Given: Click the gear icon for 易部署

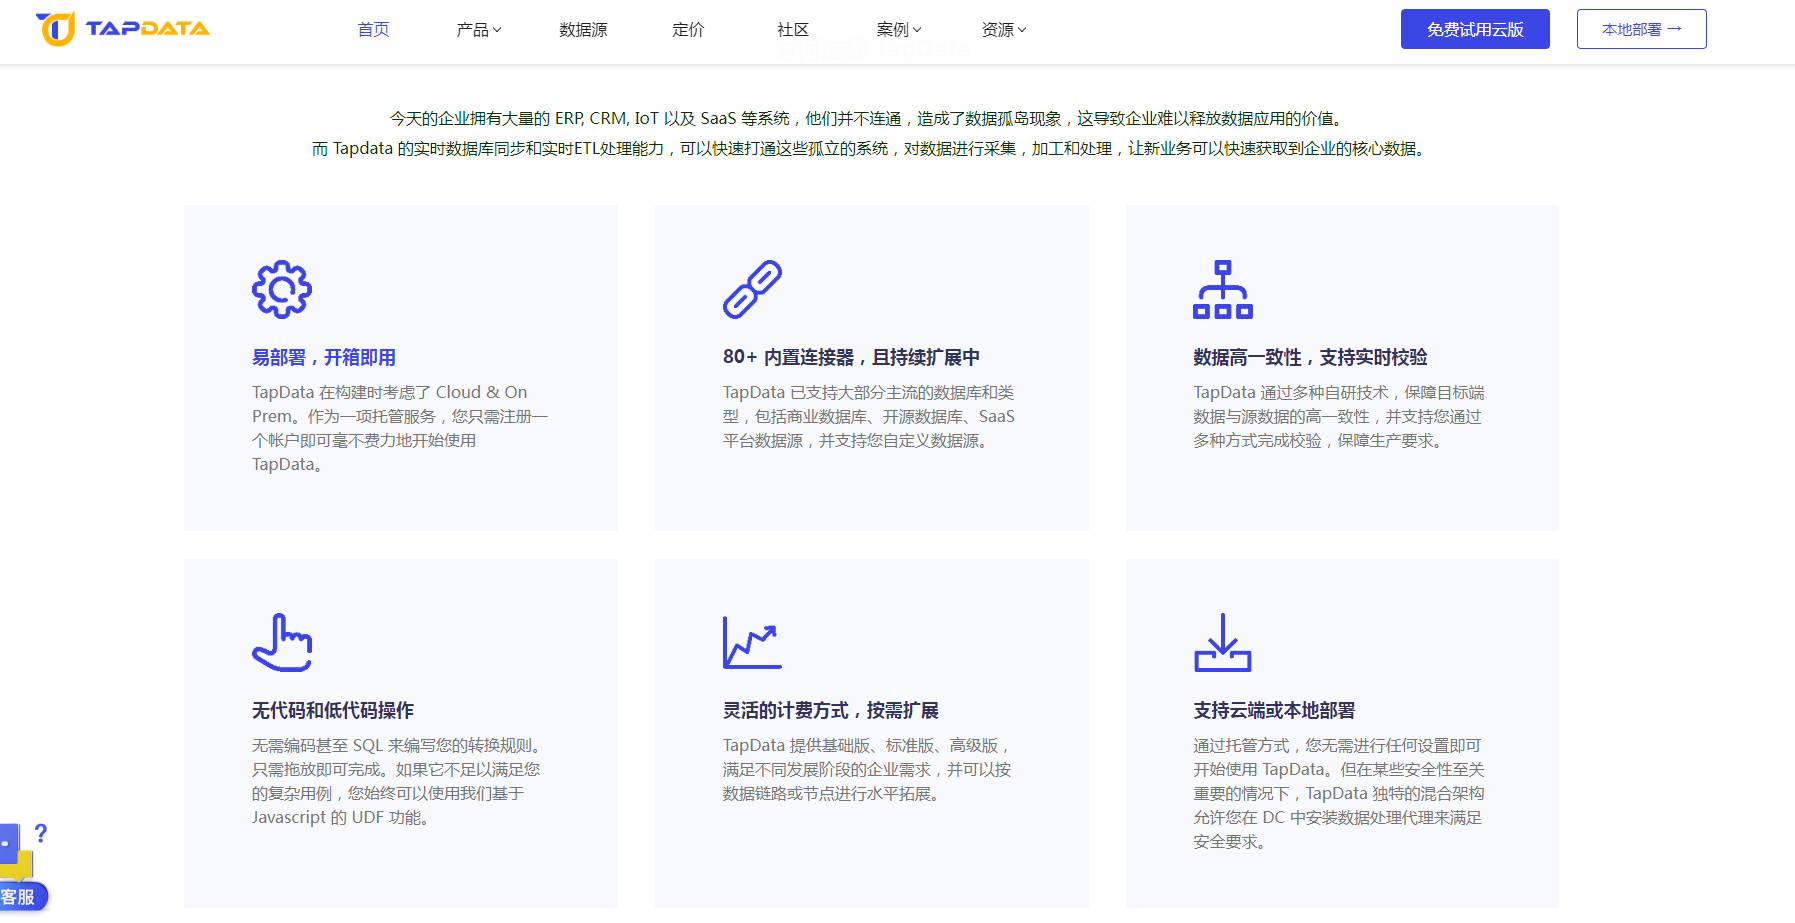Looking at the screenshot, I should pos(282,290).
